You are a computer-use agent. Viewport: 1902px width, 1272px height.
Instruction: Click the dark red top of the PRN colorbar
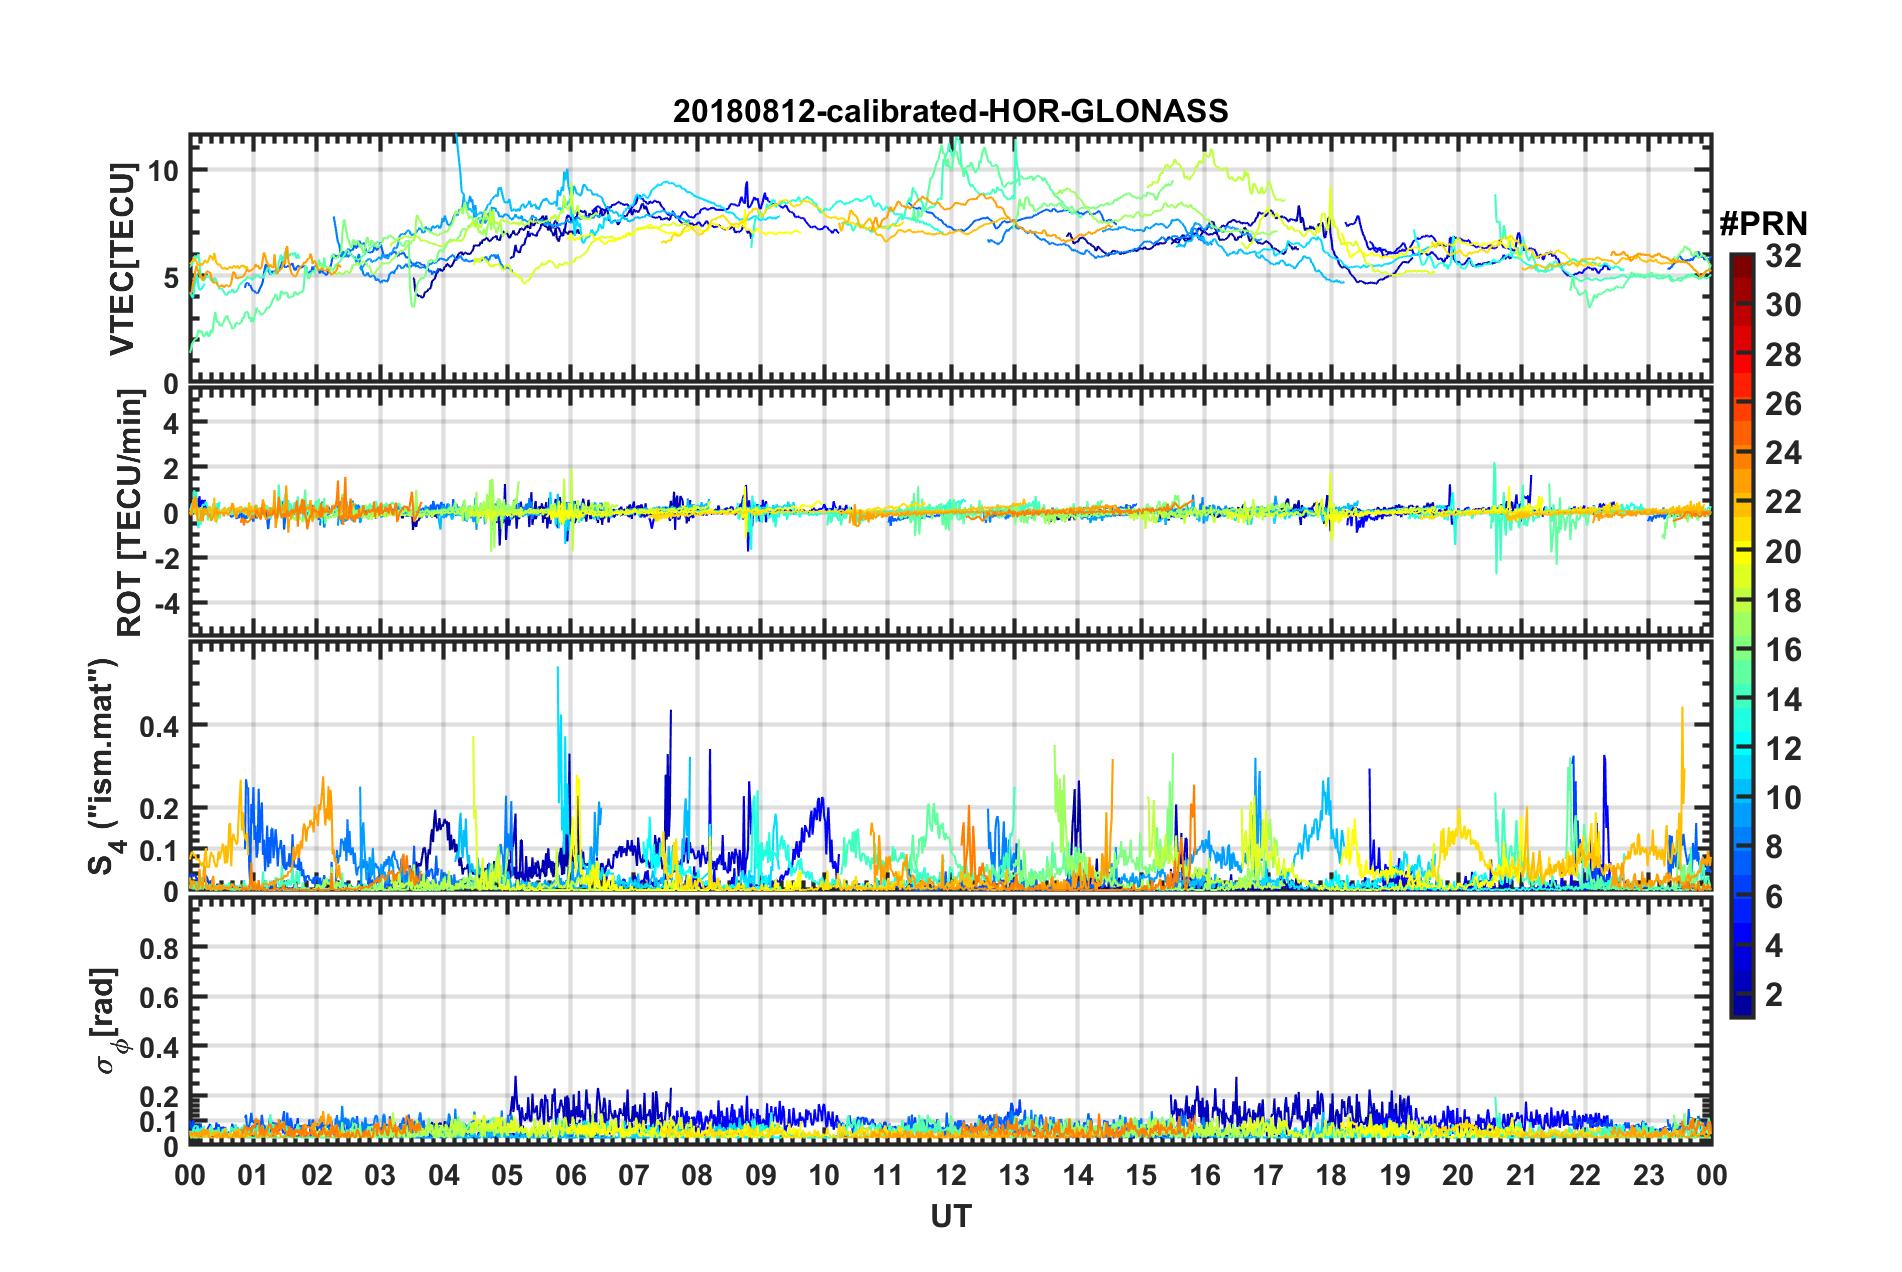point(1741,260)
